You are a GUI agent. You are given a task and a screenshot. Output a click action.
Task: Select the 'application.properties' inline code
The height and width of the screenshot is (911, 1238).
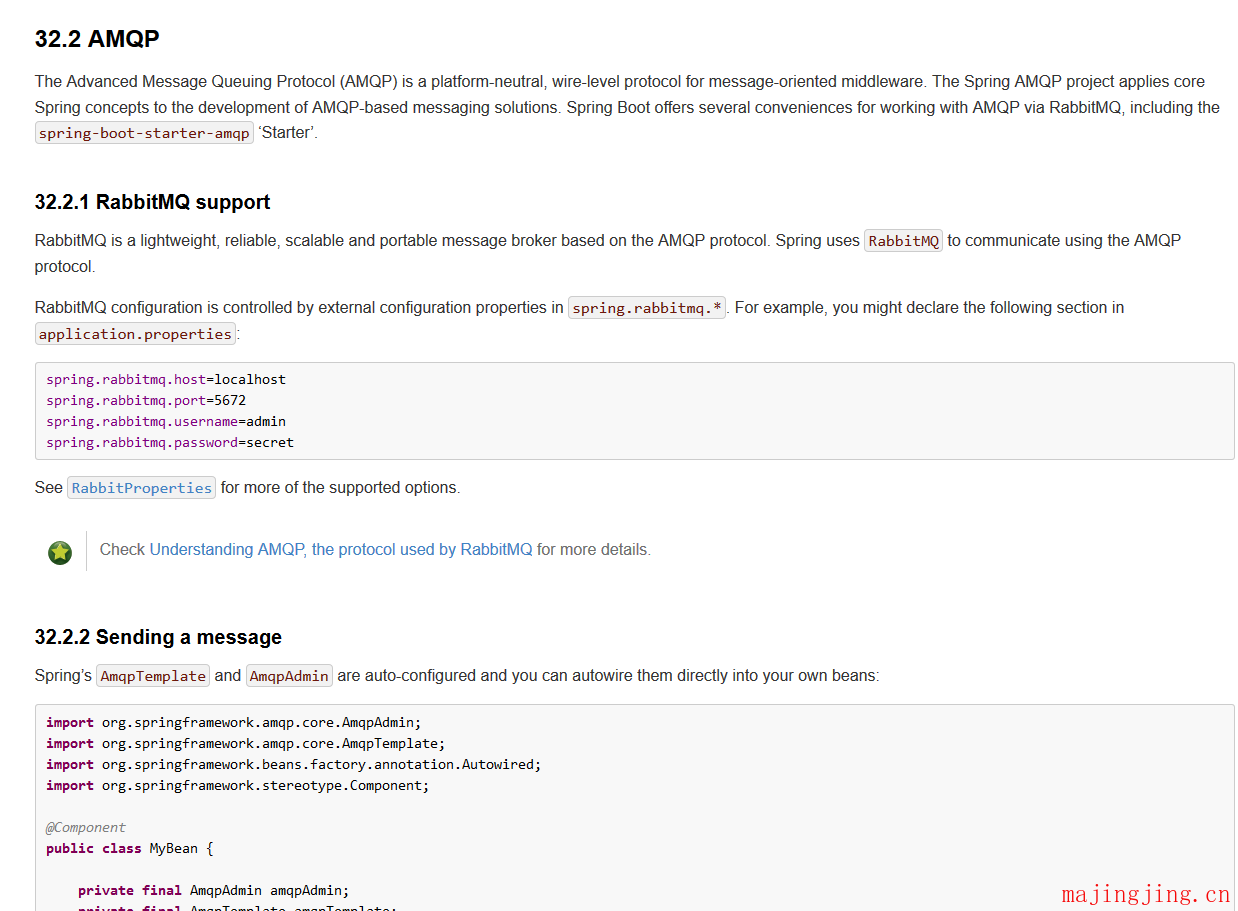(136, 334)
